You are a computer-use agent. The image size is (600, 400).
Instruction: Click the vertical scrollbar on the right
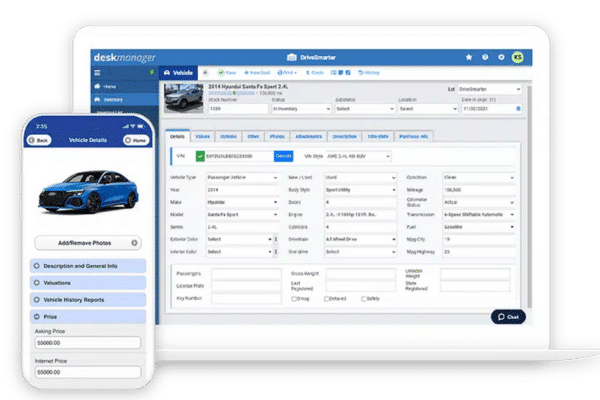click(x=530, y=196)
